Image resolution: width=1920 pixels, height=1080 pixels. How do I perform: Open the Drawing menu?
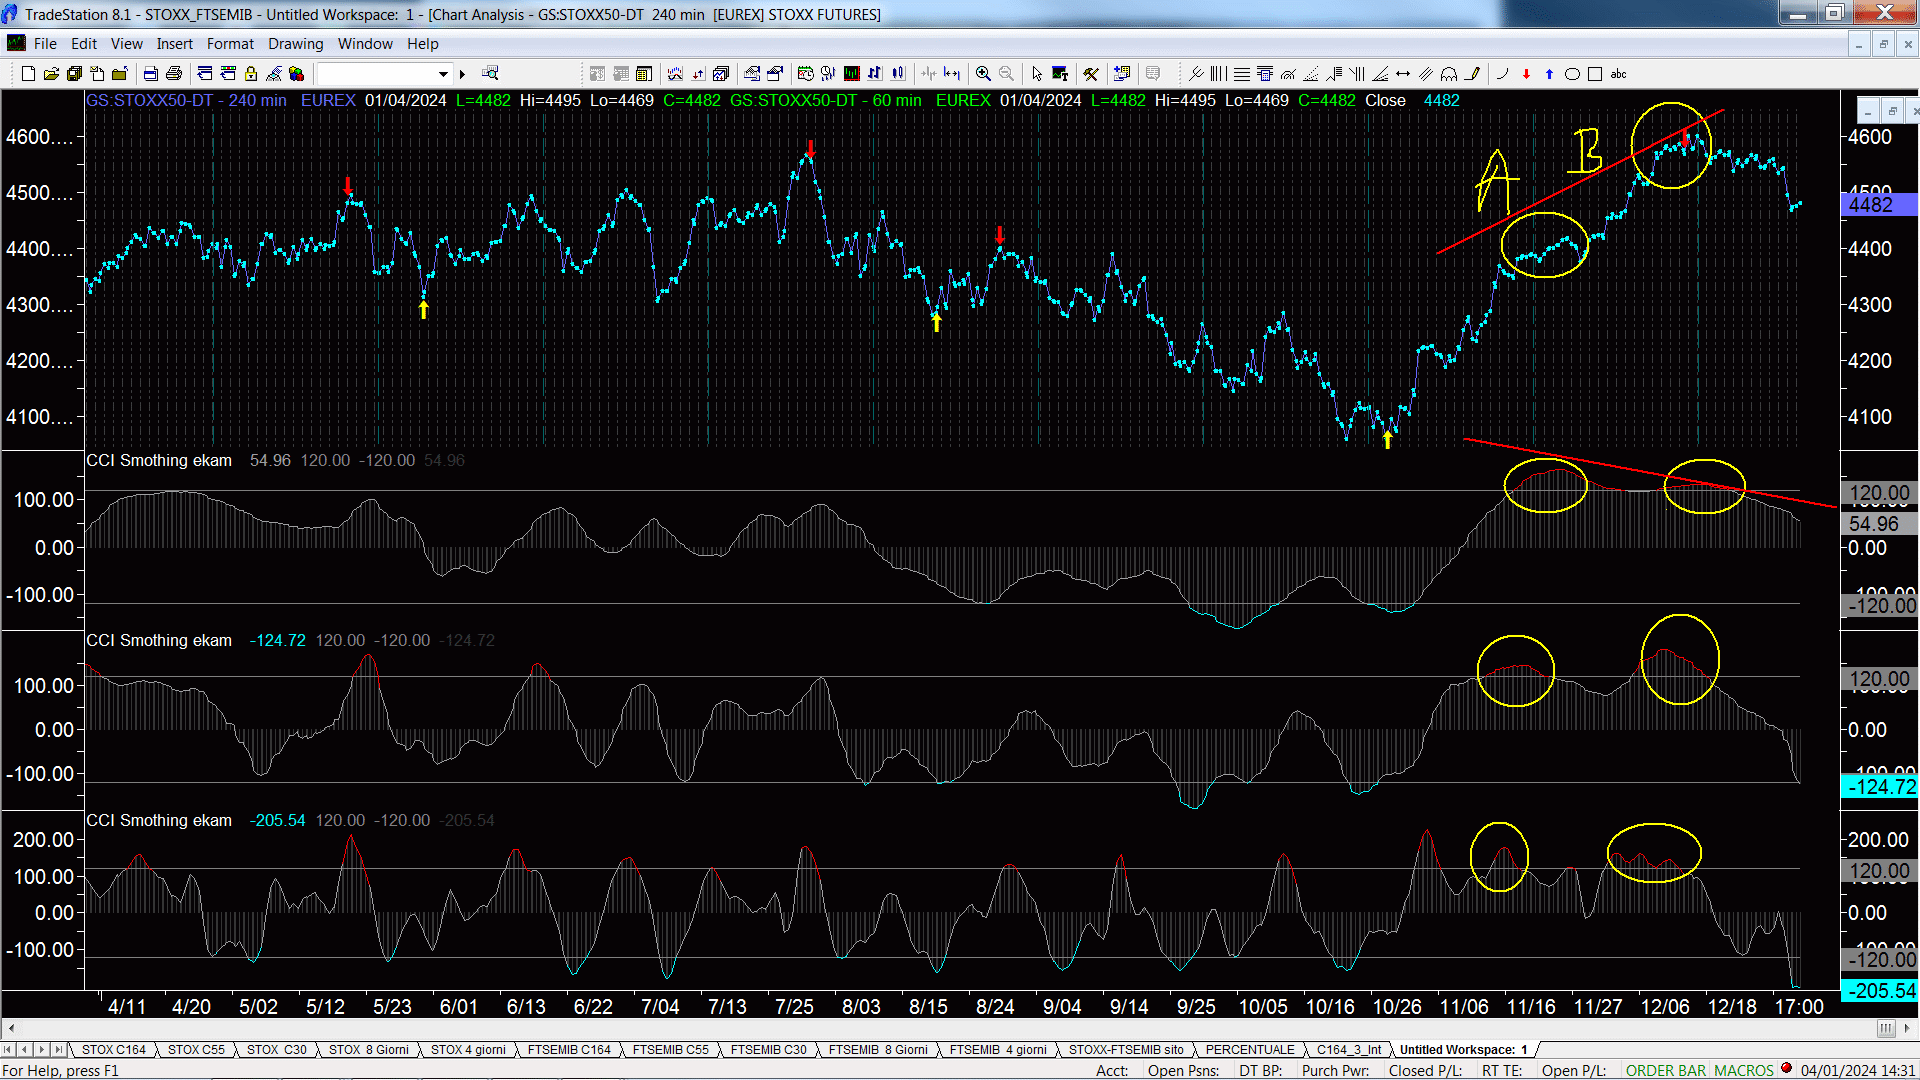point(295,43)
